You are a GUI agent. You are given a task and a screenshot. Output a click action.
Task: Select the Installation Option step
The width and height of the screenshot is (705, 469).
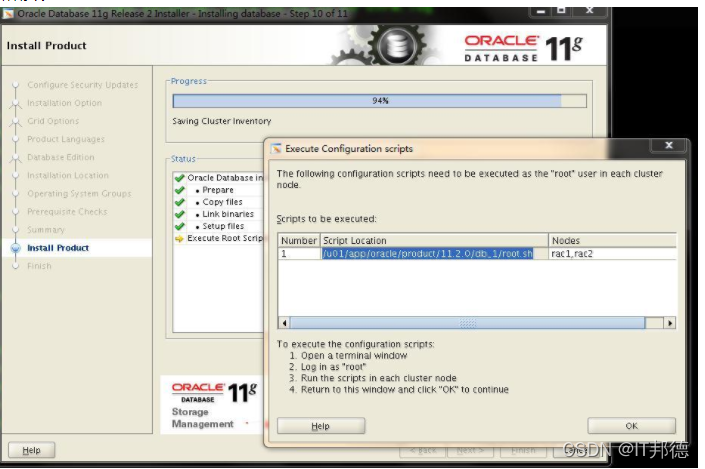tap(64, 103)
